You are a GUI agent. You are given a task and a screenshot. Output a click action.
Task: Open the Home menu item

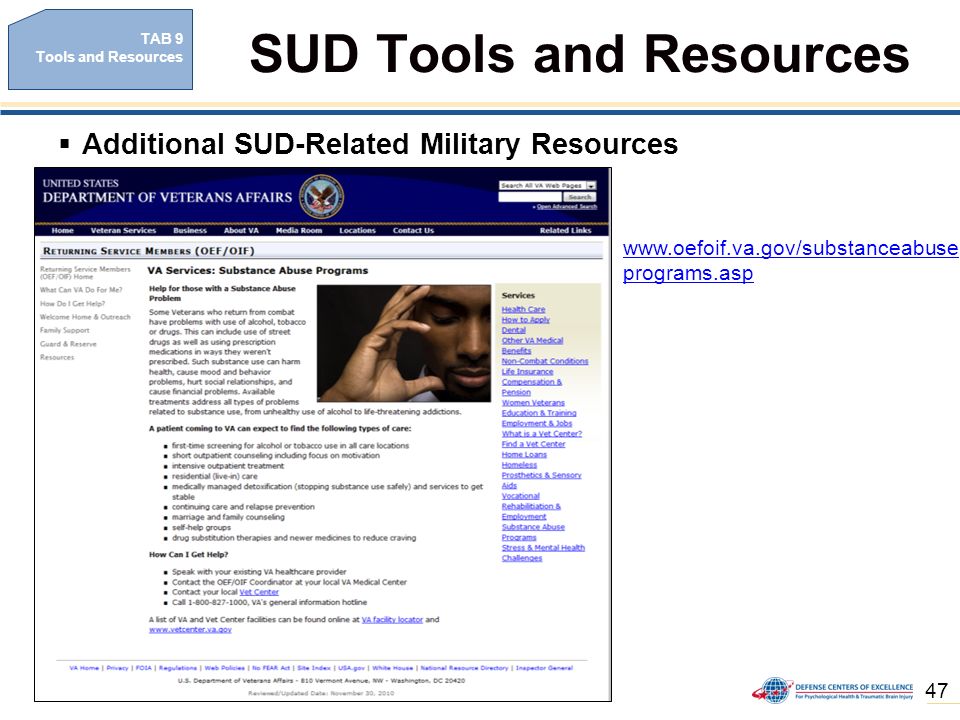tap(62, 231)
